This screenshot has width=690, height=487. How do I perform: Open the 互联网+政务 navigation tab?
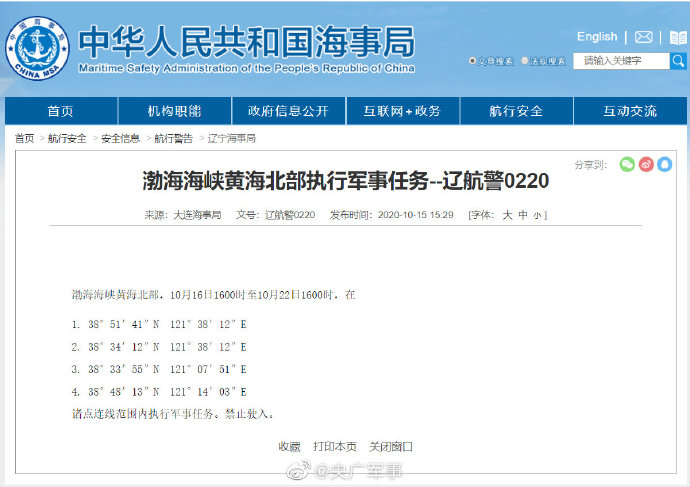(x=402, y=111)
